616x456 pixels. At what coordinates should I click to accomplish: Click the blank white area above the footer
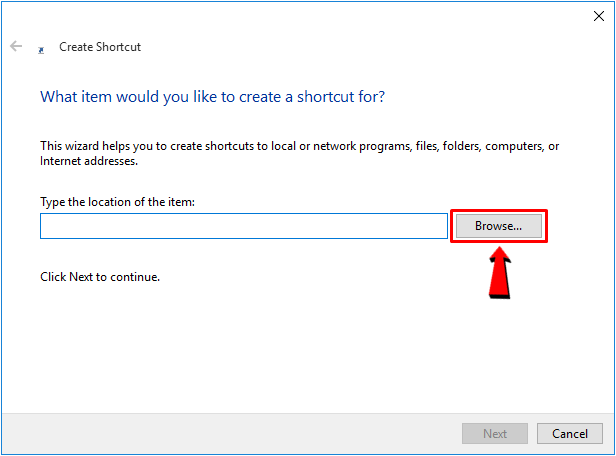300,360
